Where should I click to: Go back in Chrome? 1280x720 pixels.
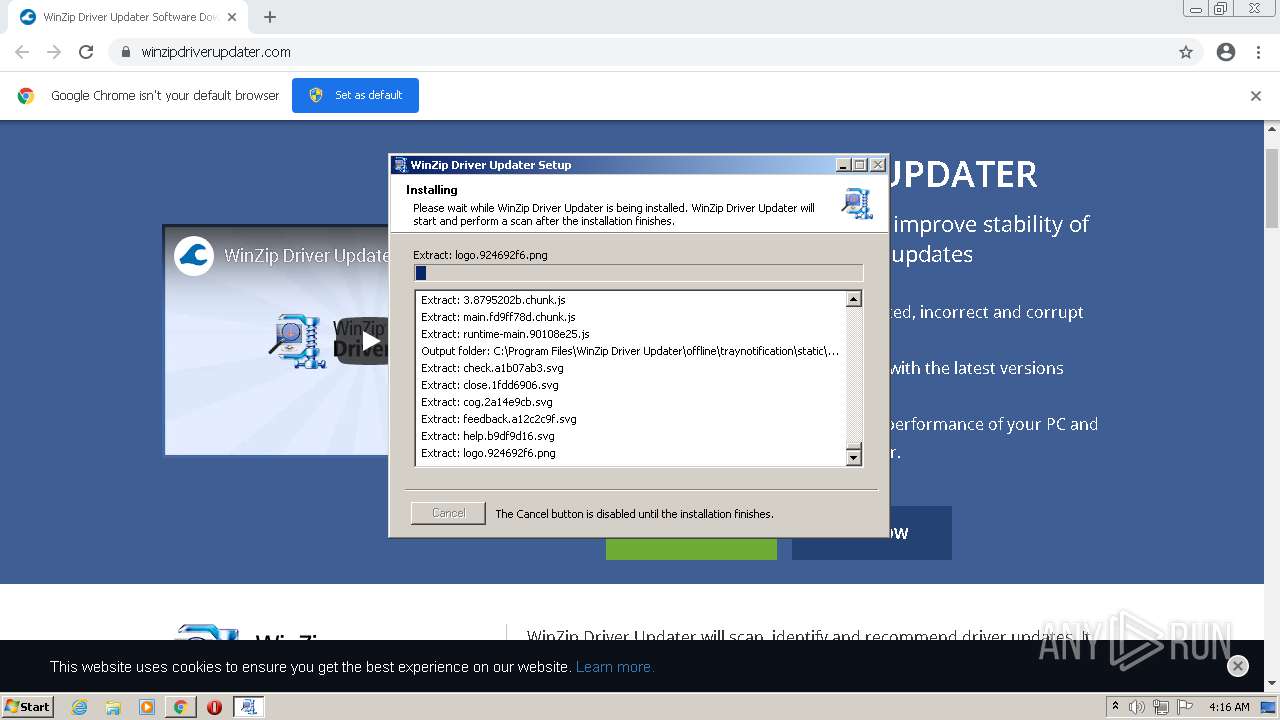point(22,52)
